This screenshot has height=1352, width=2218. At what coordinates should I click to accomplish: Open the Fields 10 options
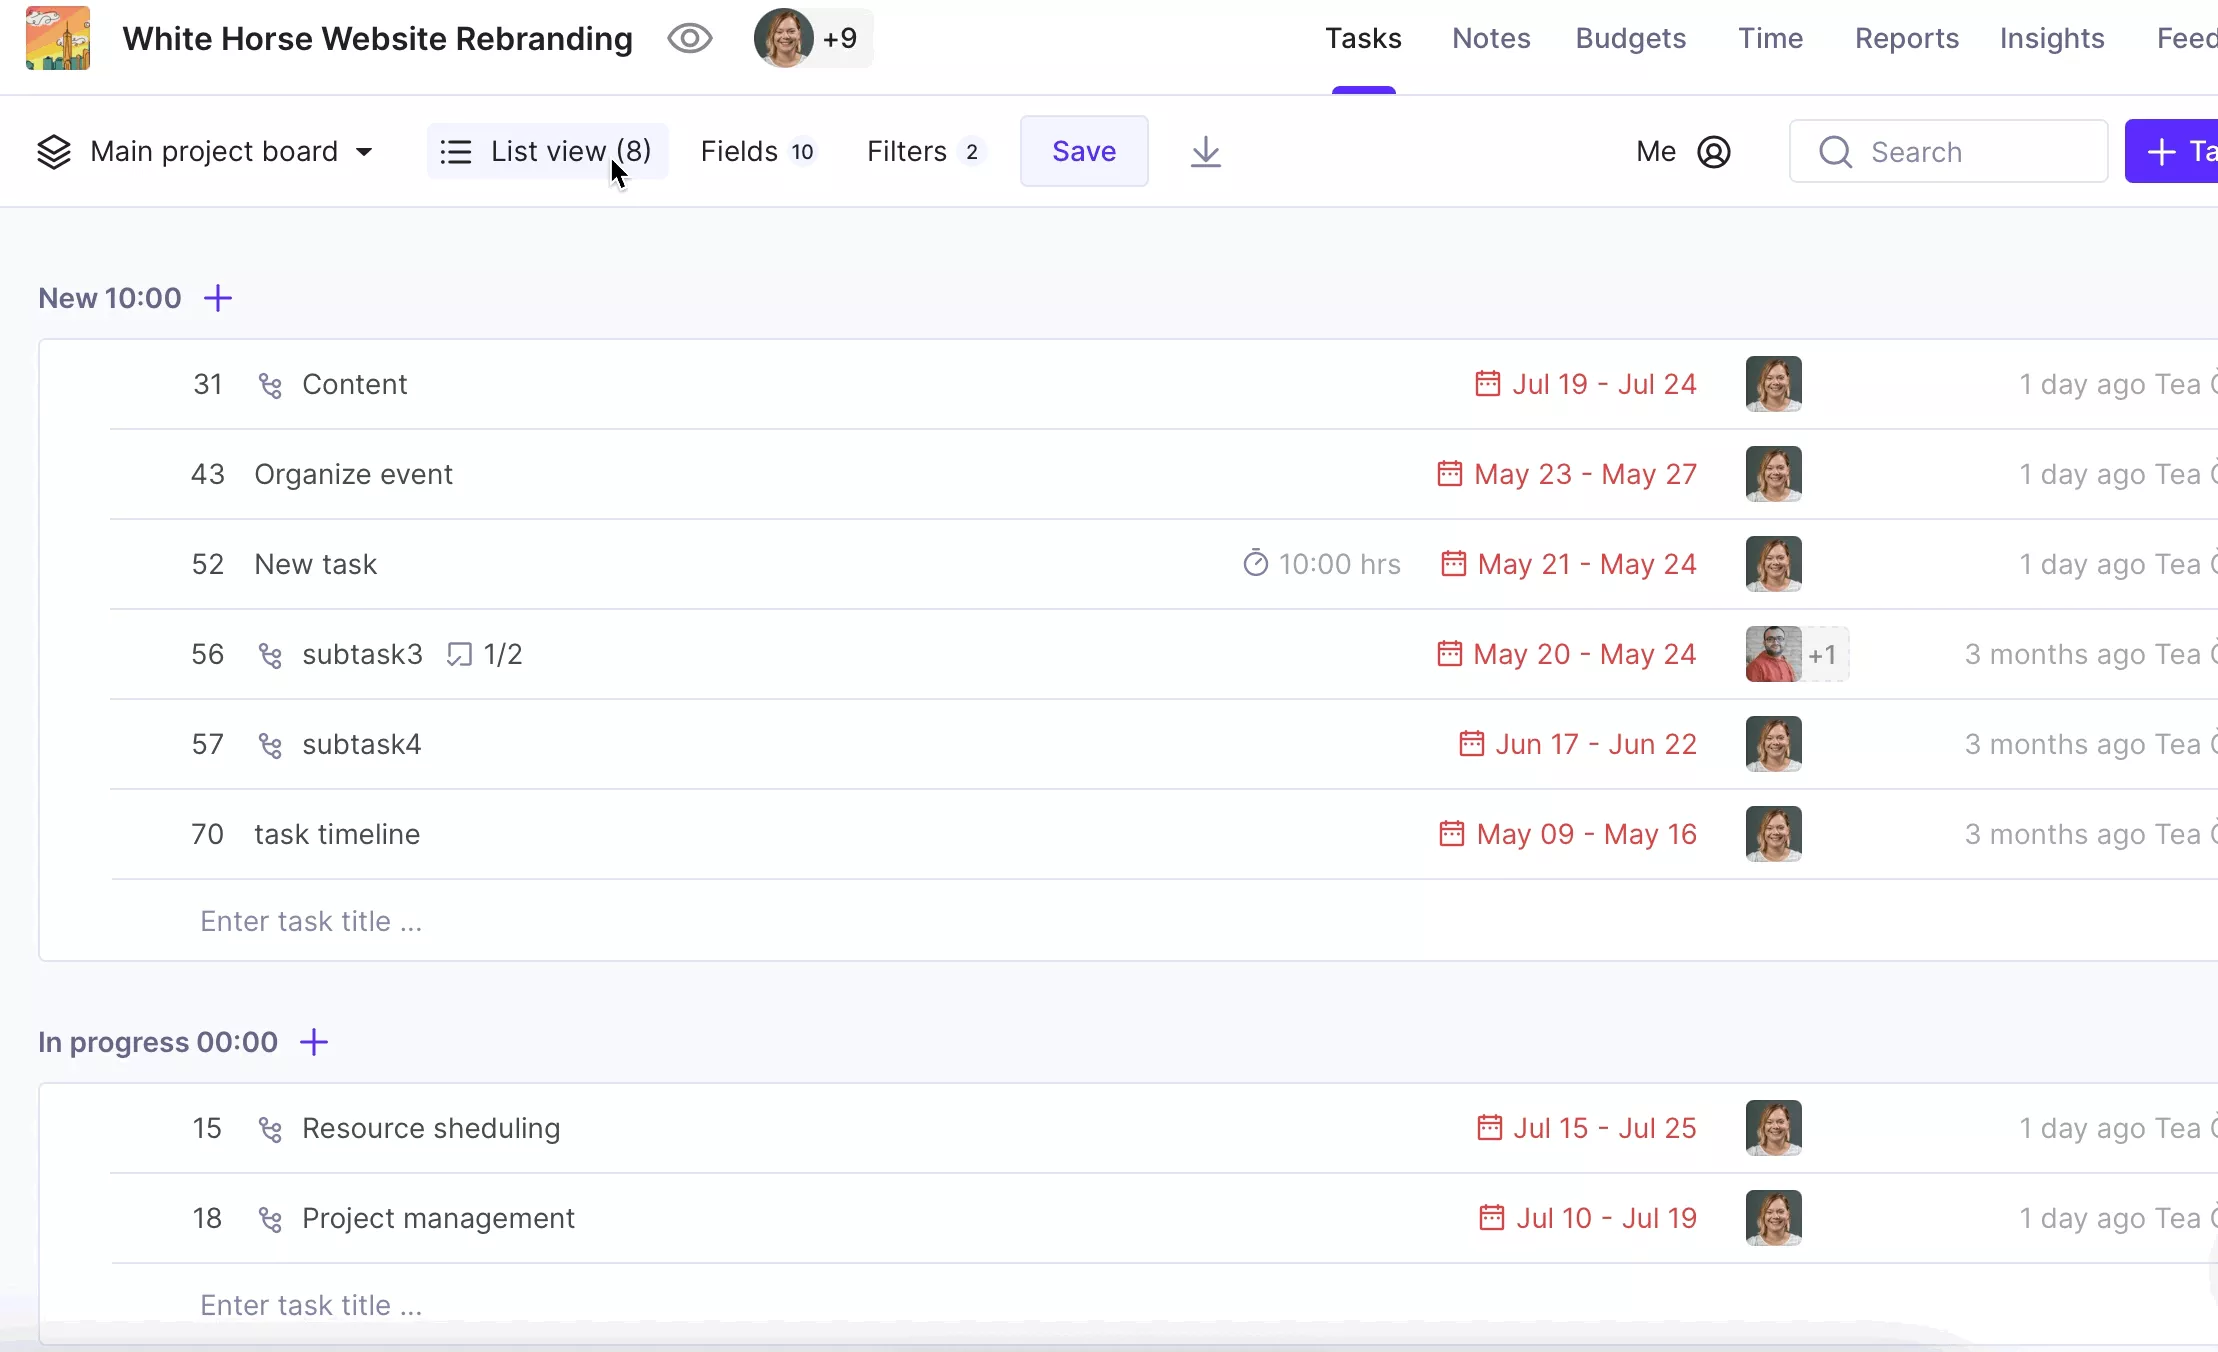pos(758,151)
